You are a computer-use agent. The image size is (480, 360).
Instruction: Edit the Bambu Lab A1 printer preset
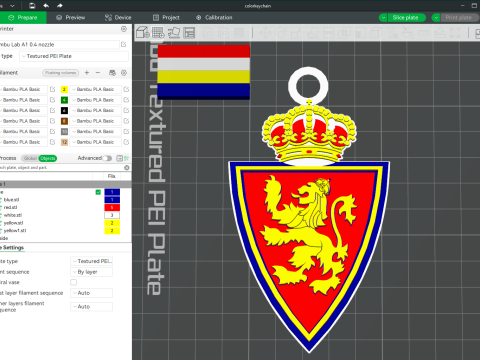[x=124, y=44]
